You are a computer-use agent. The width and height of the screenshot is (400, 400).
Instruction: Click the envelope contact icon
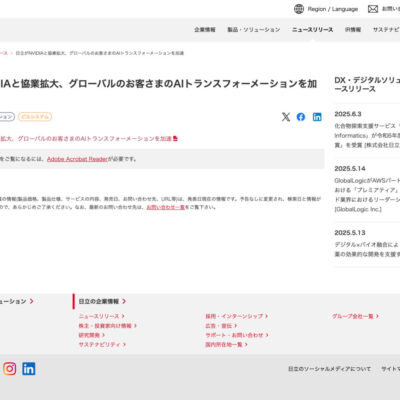(373, 9)
